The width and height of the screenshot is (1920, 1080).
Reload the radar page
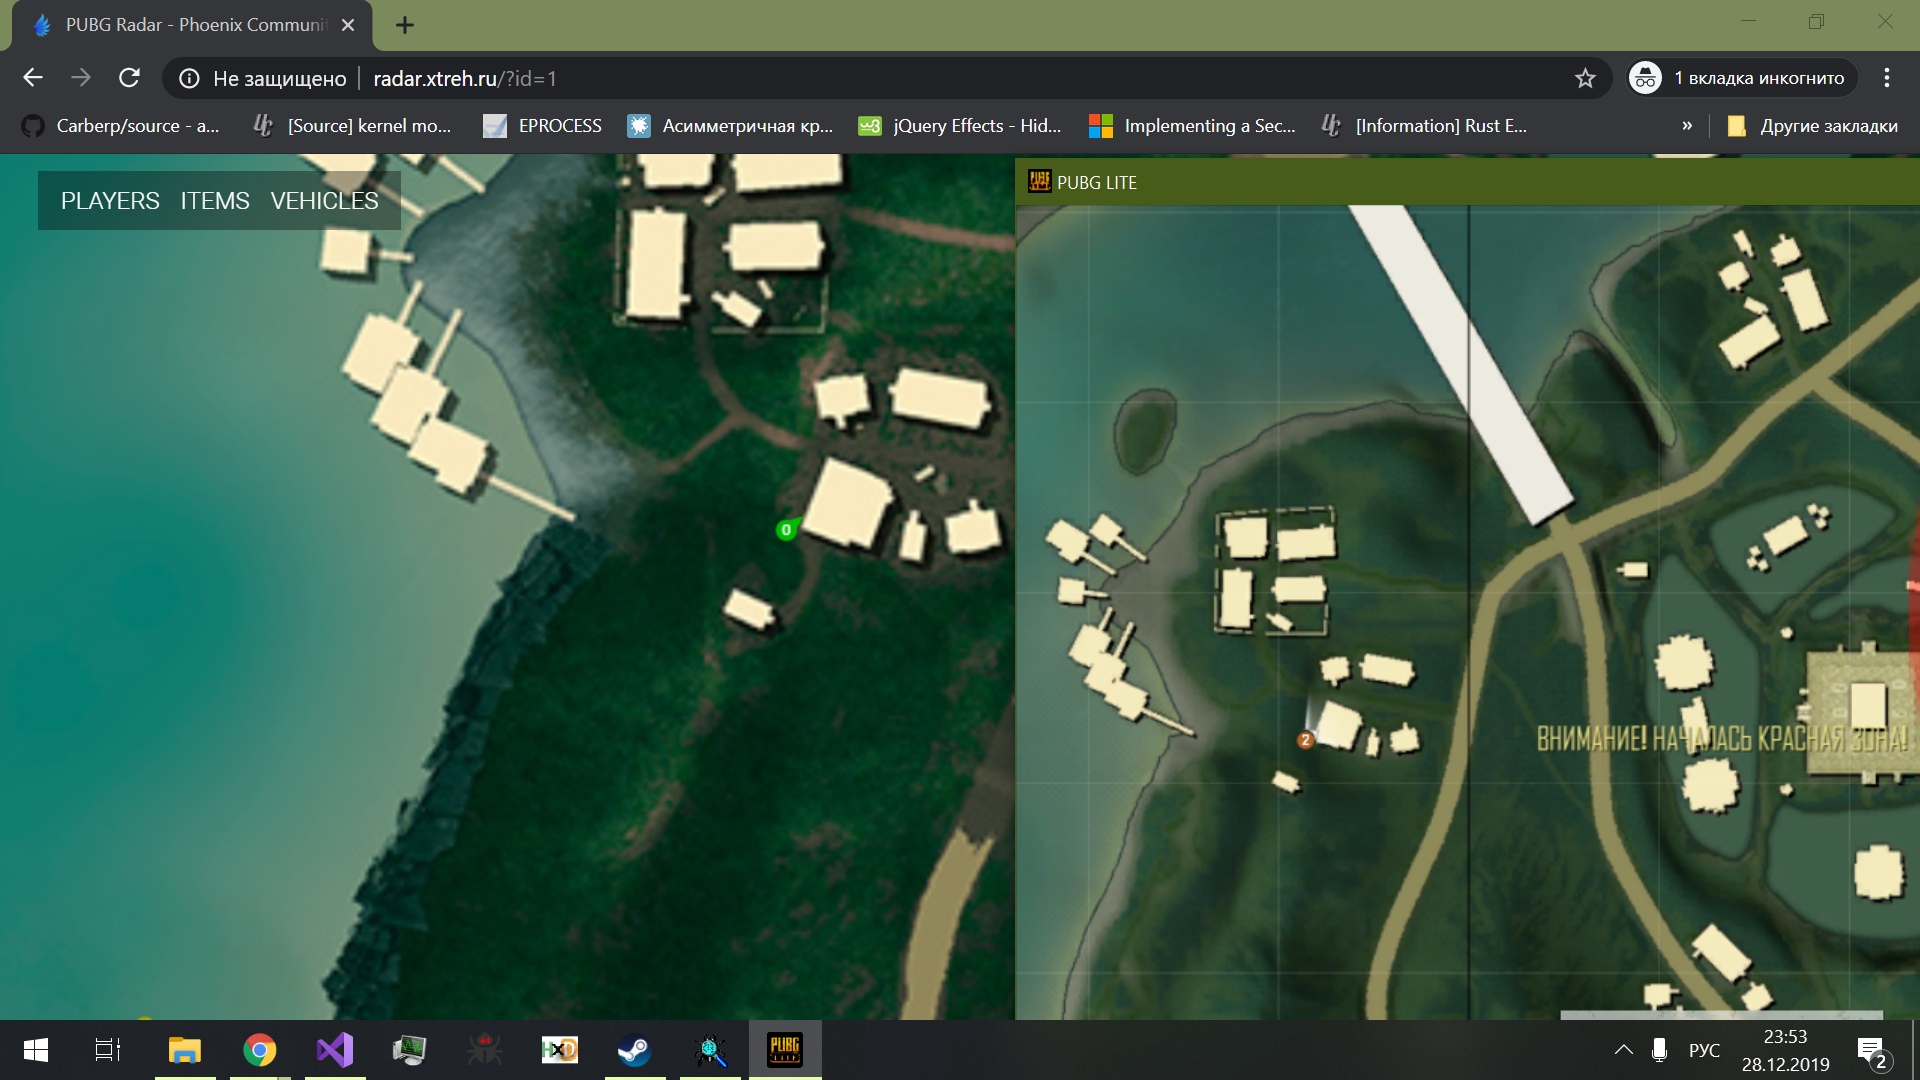coord(129,78)
